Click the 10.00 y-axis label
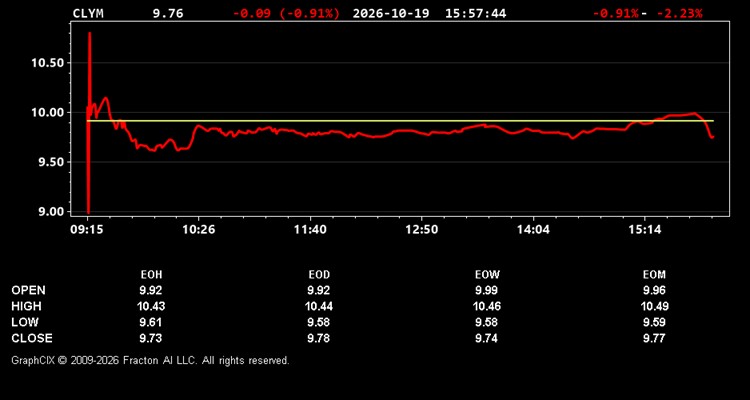Image resolution: width=750 pixels, height=400 pixels. [x=47, y=112]
